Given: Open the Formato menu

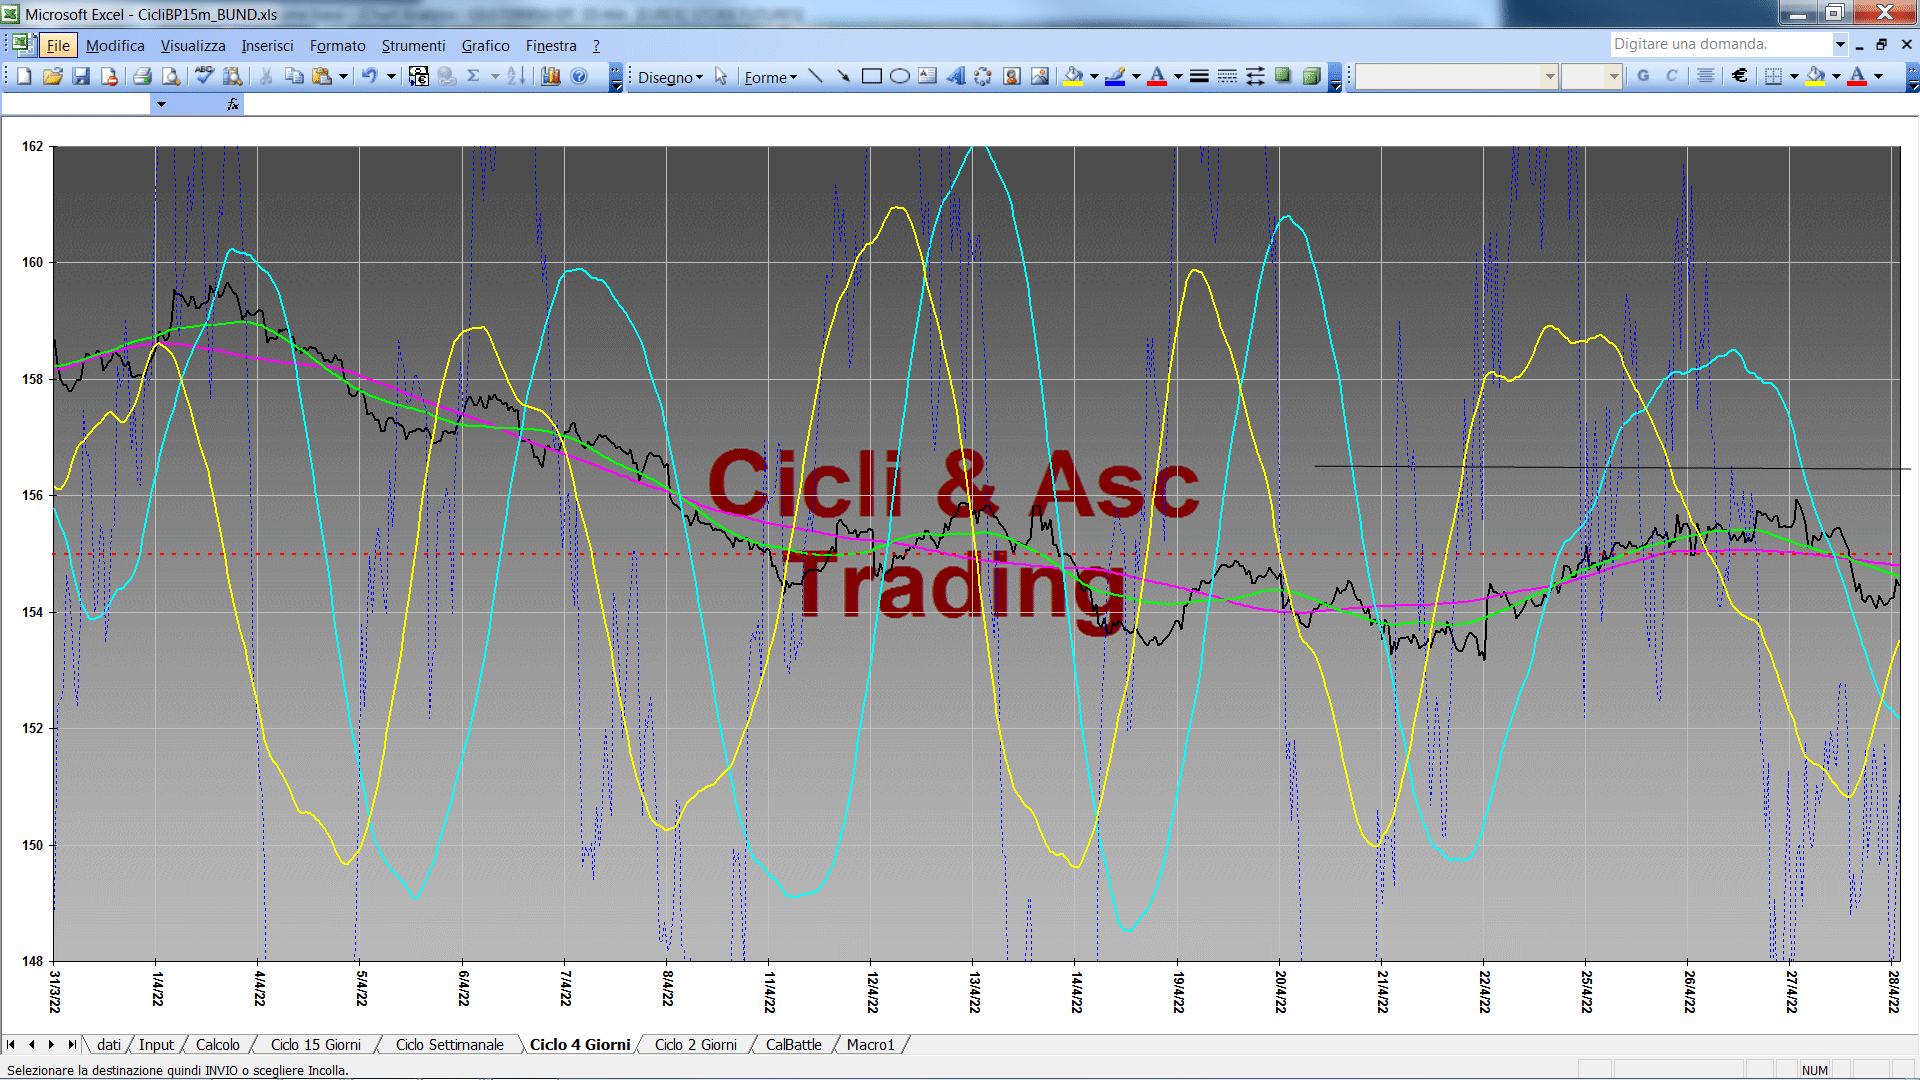Looking at the screenshot, I should point(337,45).
